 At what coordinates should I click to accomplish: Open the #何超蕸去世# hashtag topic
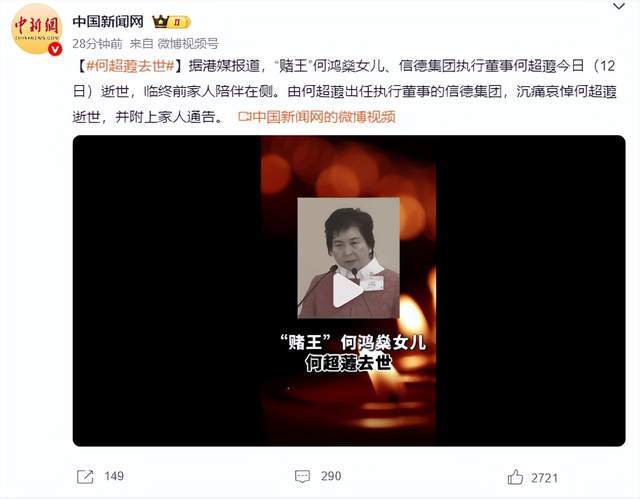coord(131,66)
